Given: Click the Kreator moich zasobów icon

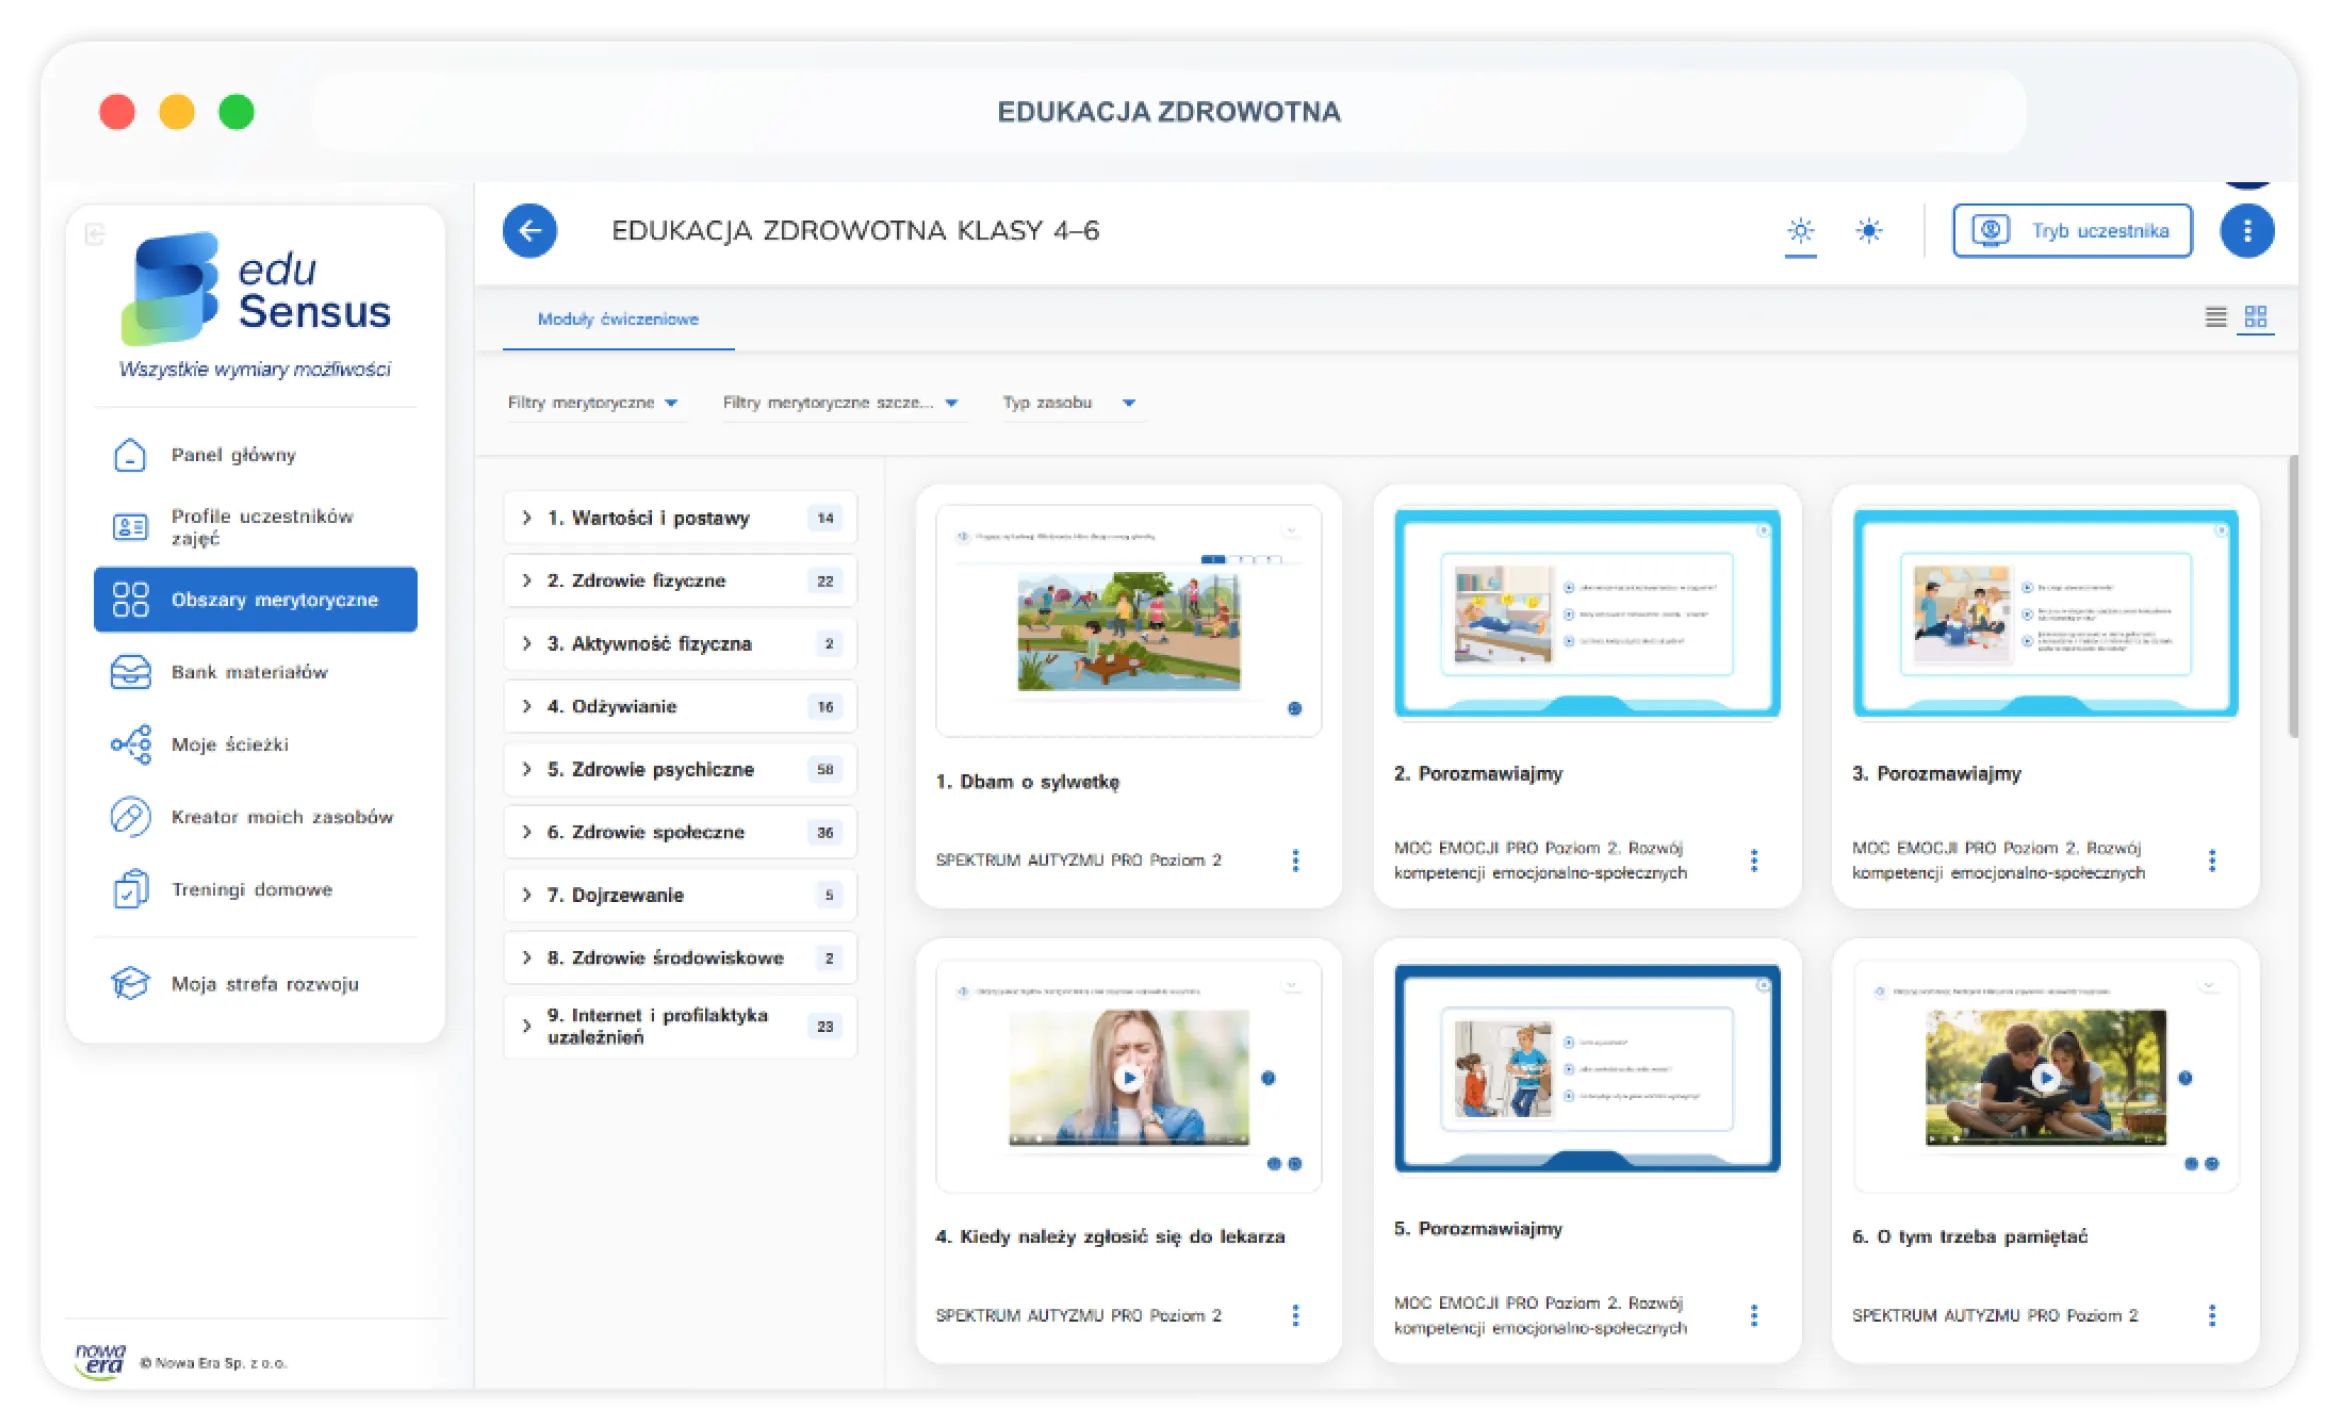Looking at the screenshot, I should click(131, 817).
